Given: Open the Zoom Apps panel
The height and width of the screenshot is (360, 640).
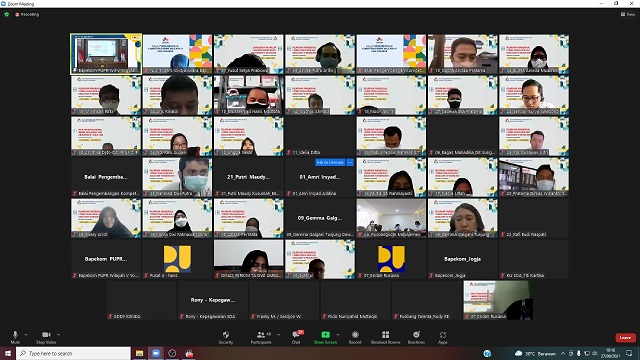Looking at the screenshot, I should [x=443, y=337].
